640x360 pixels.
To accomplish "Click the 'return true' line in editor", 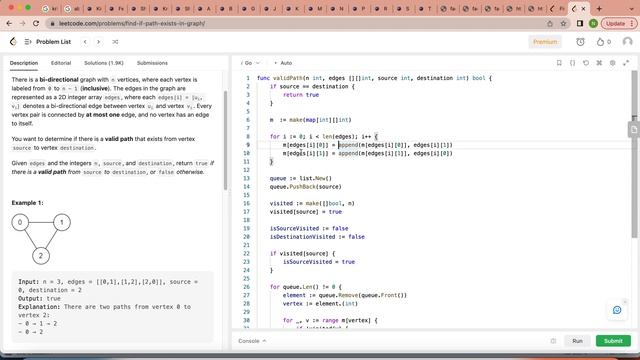I will tap(301, 95).
